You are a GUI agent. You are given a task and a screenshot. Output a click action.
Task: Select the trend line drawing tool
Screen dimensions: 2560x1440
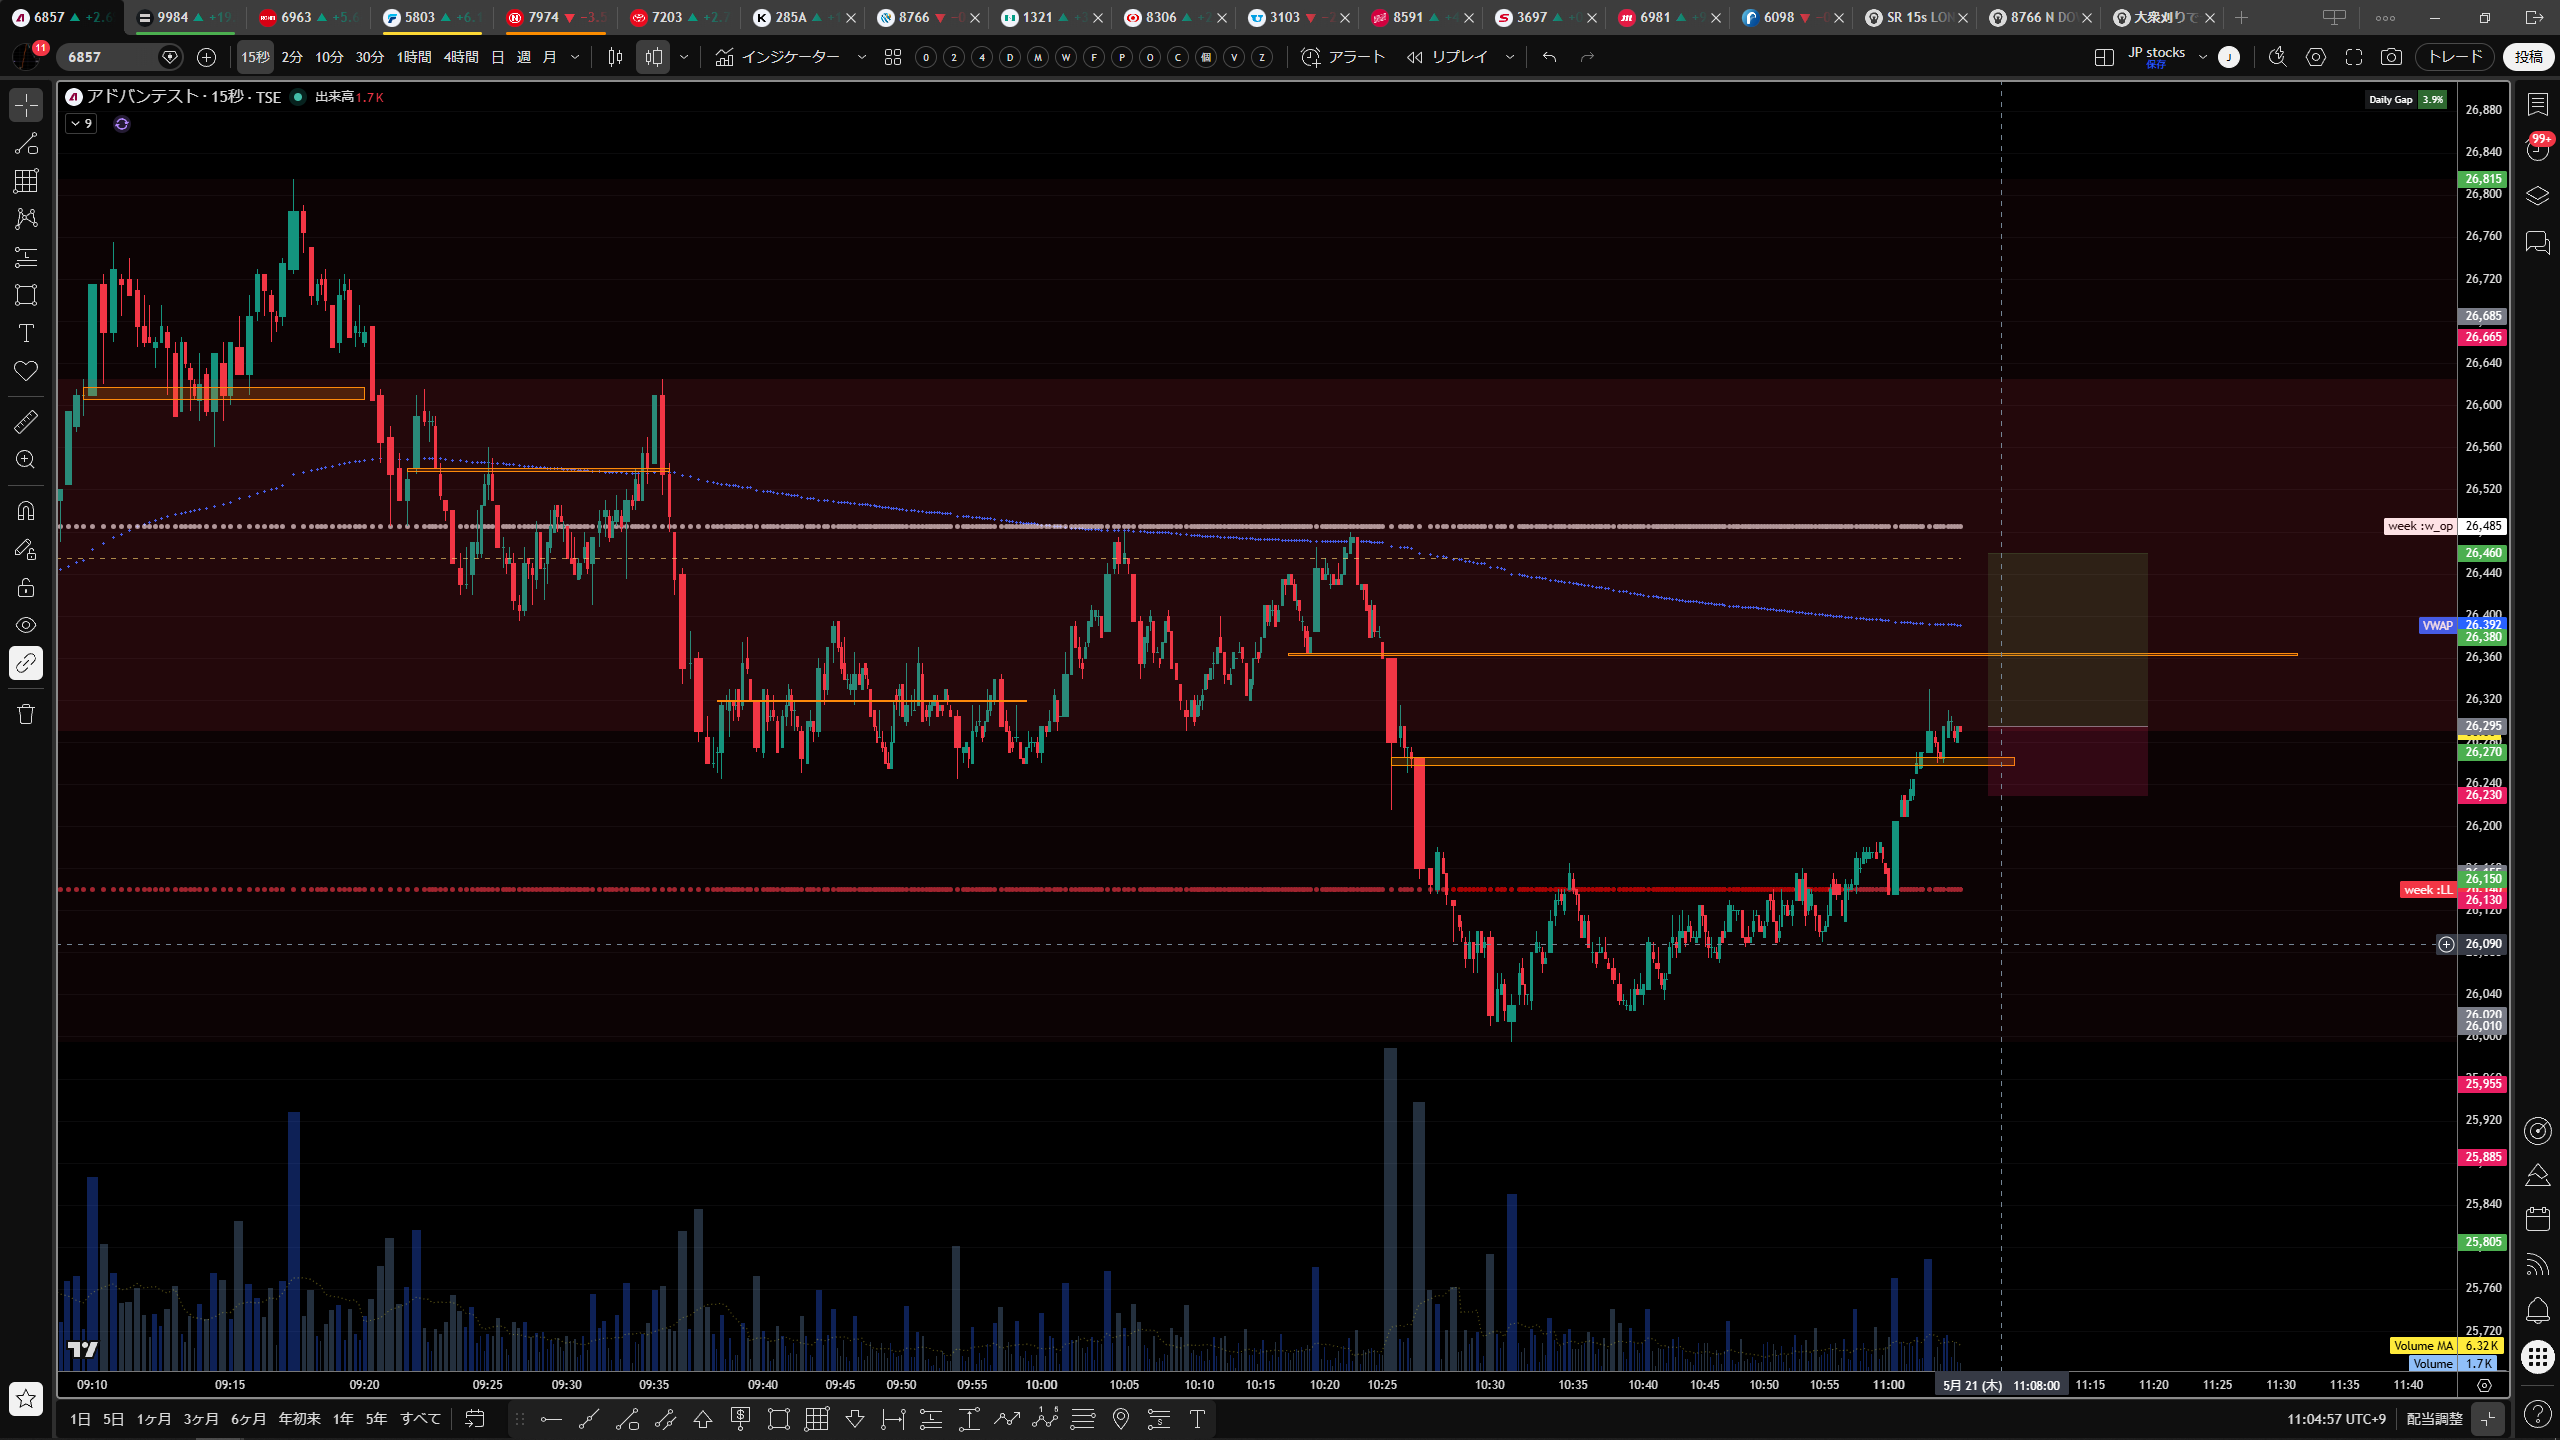pos(26,143)
